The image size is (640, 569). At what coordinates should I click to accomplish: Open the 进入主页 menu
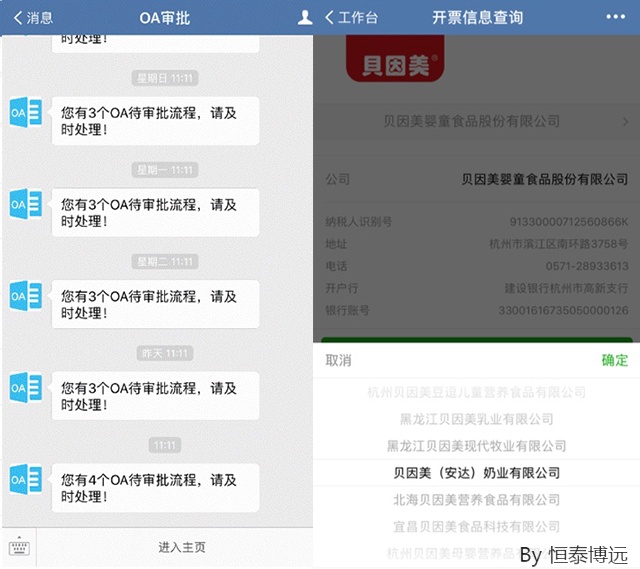[x=182, y=547]
